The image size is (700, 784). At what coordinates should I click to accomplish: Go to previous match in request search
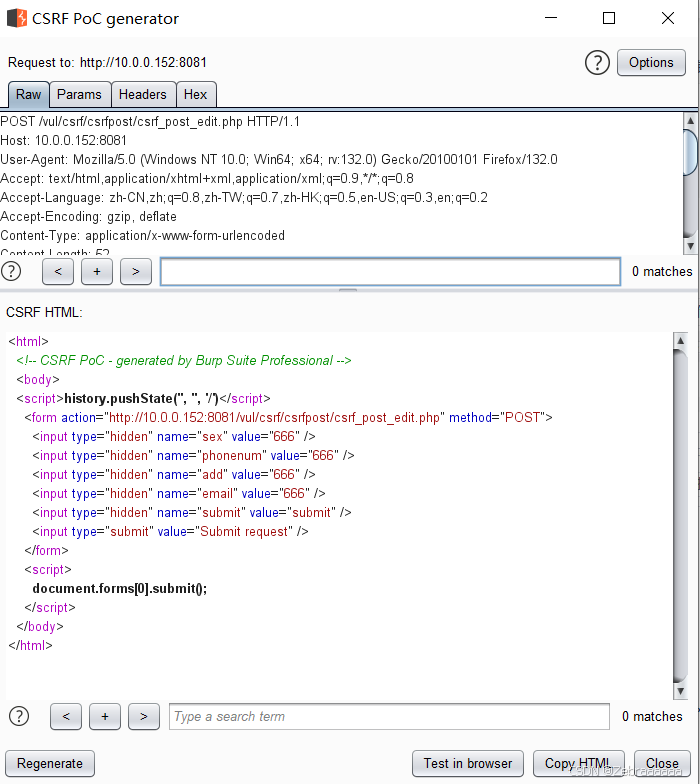click(58, 272)
